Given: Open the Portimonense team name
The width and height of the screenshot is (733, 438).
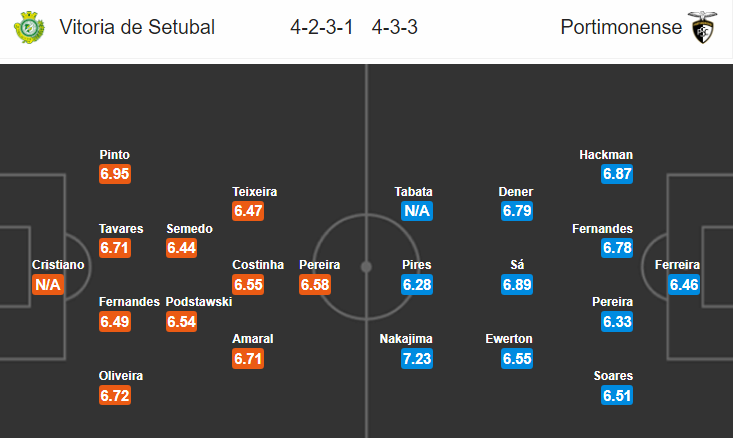Looking at the screenshot, I should click(x=621, y=27).
